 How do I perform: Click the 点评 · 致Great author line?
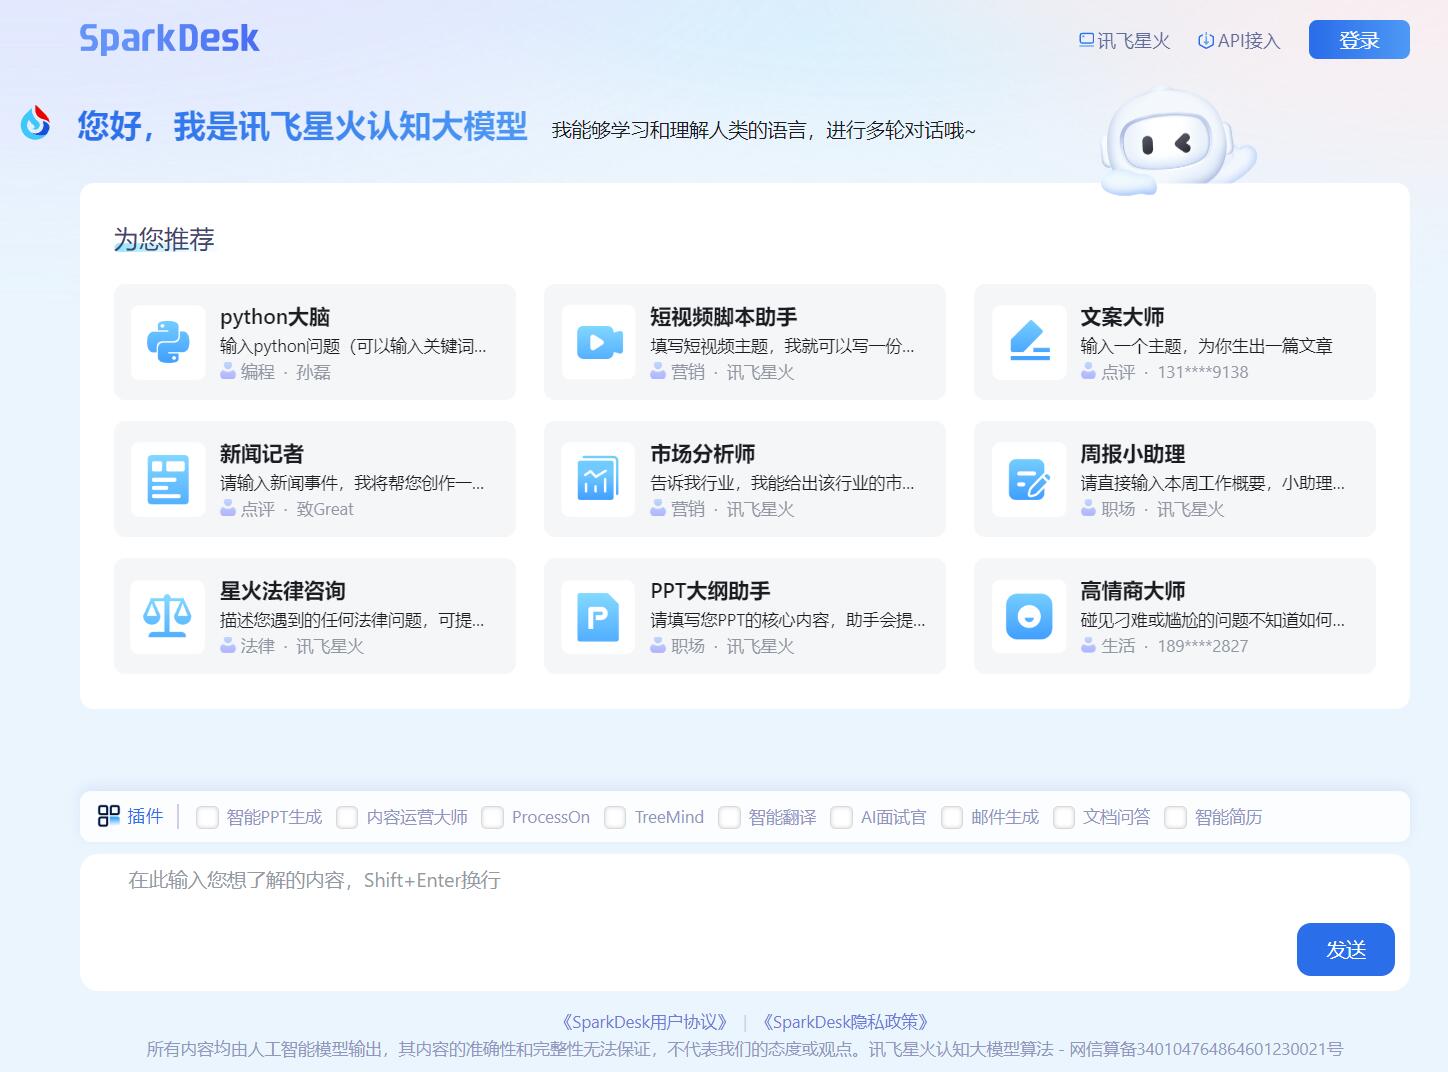click(x=287, y=509)
